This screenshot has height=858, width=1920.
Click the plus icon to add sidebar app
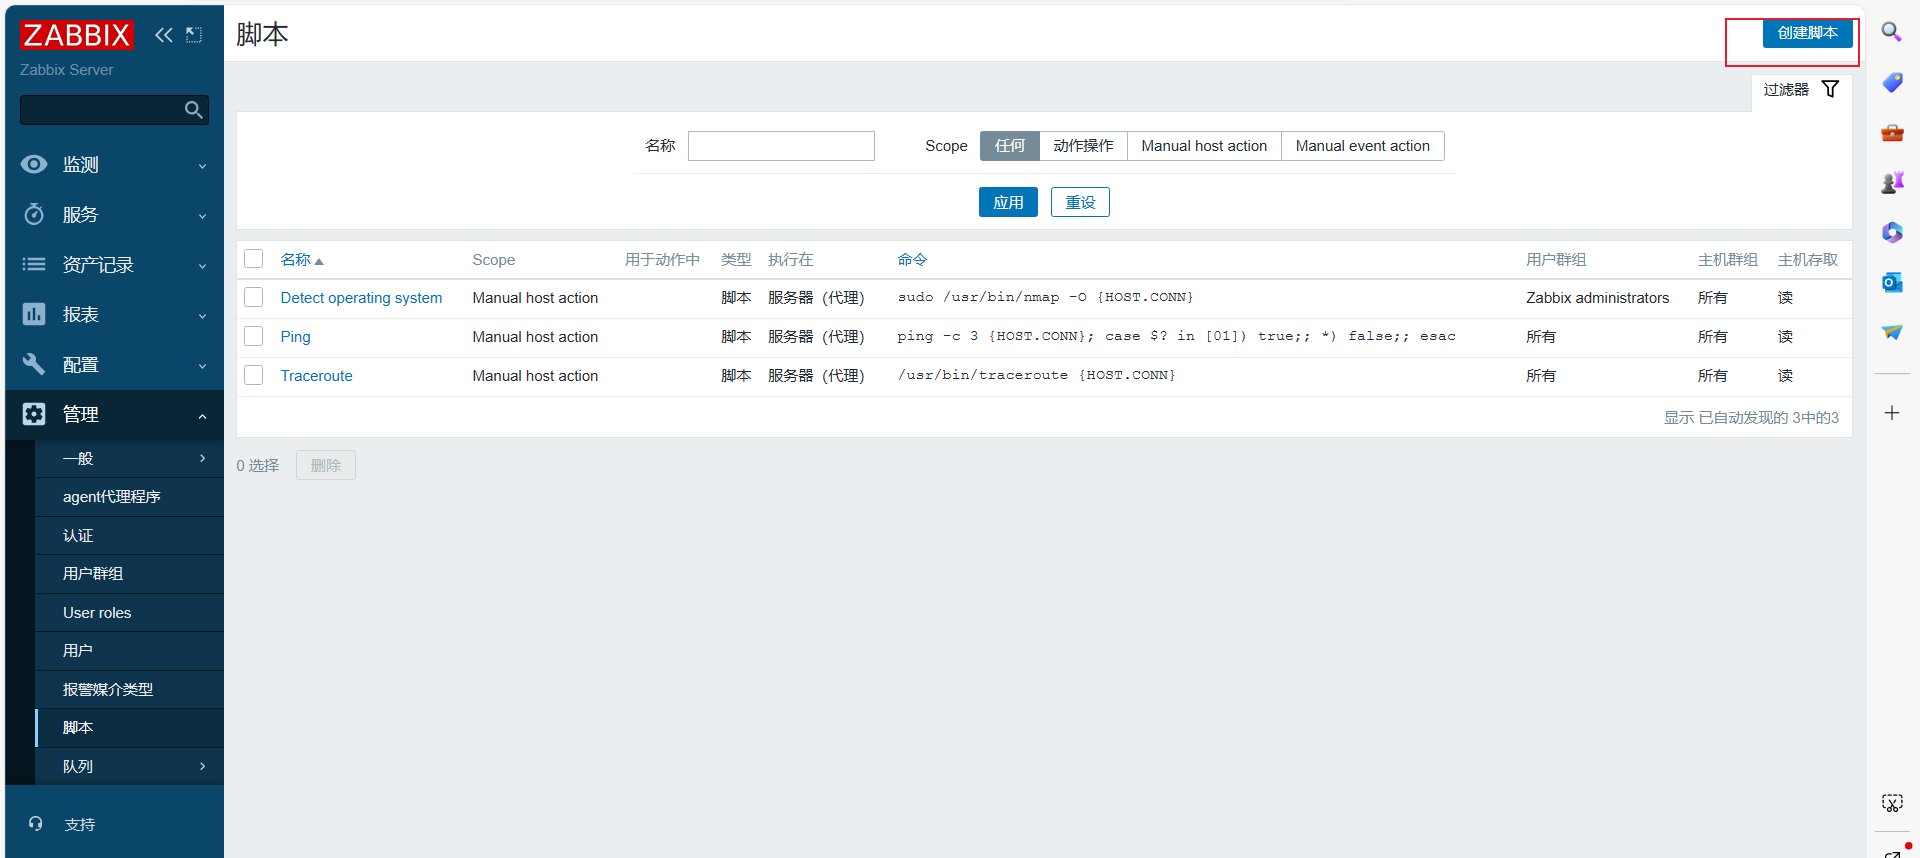point(1892,413)
